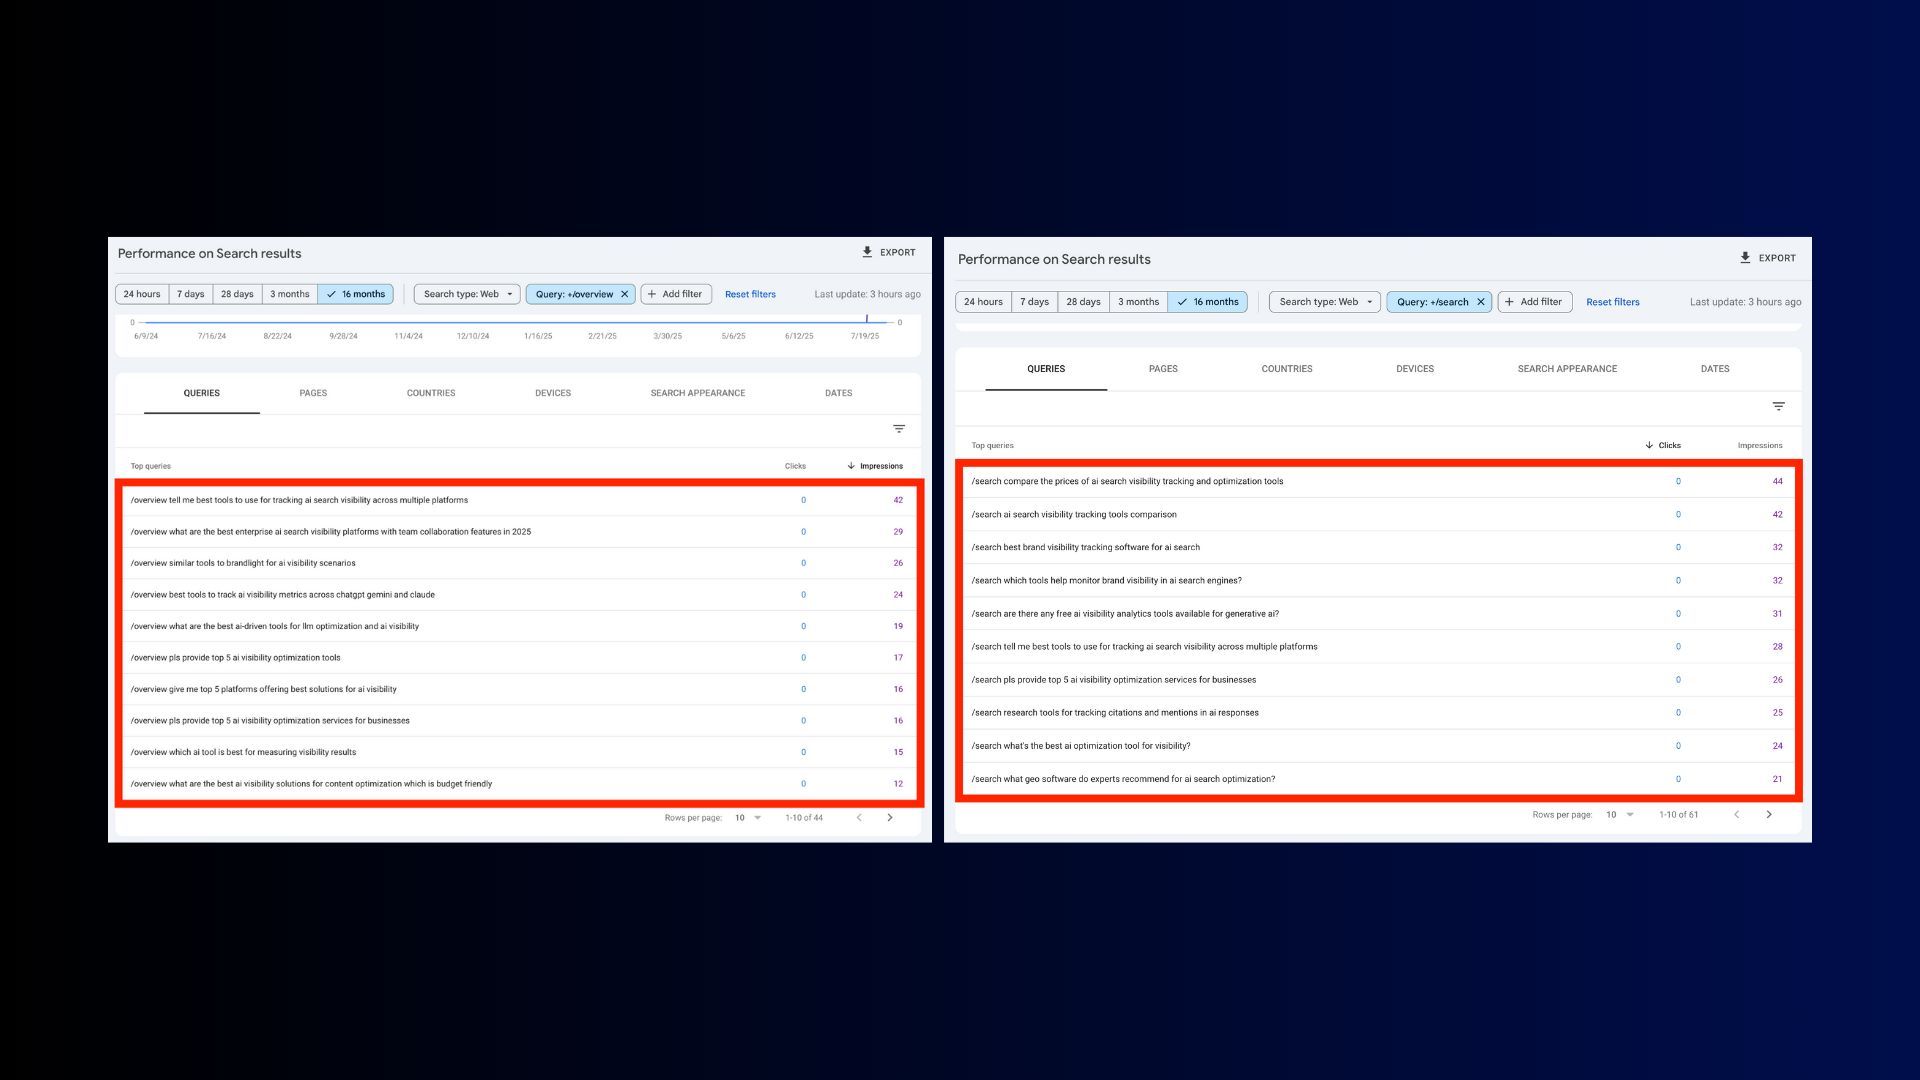Image resolution: width=1920 pixels, height=1080 pixels.
Task: Open the Rows per page dropdown
Action: pos(746,817)
